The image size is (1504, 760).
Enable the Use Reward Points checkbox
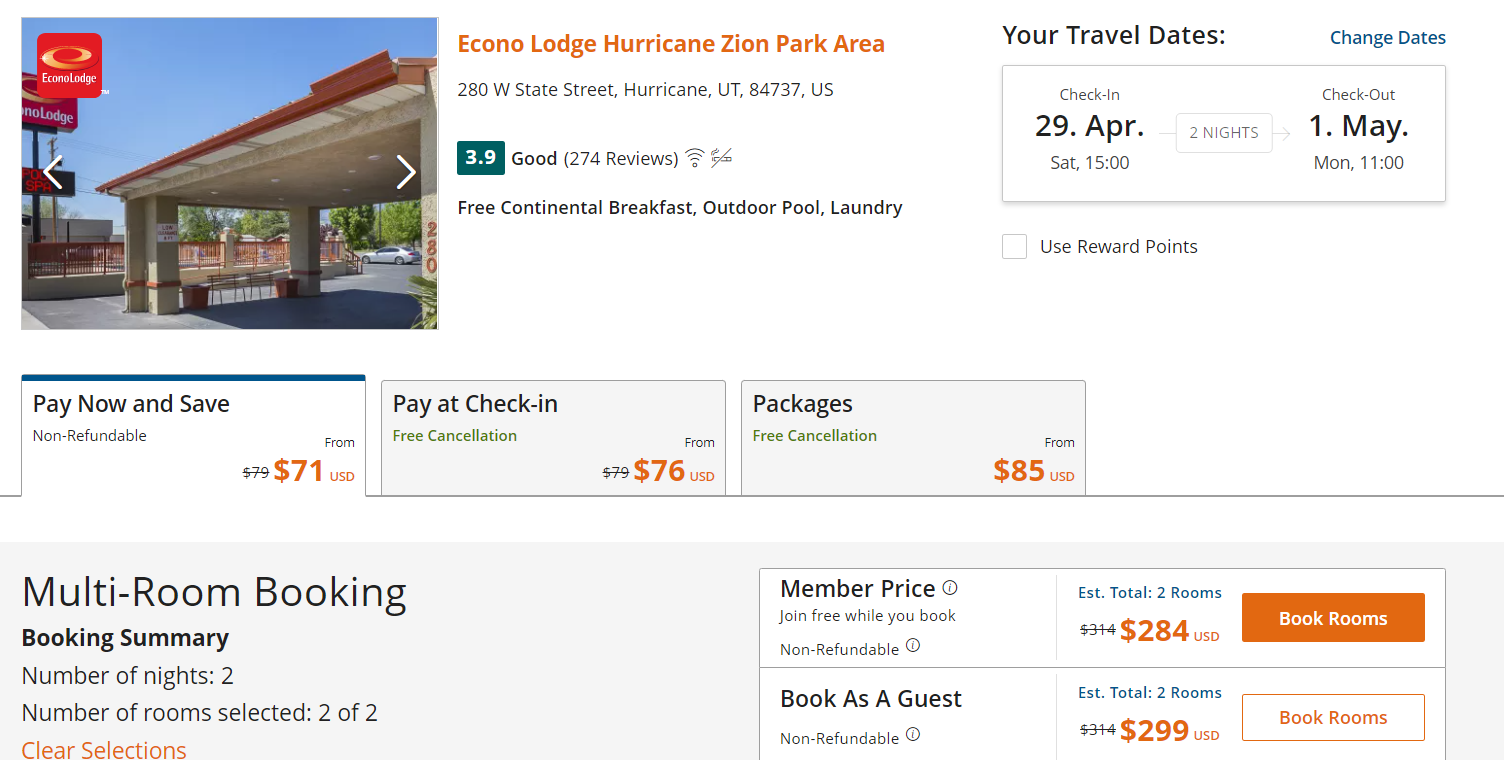click(1014, 247)
